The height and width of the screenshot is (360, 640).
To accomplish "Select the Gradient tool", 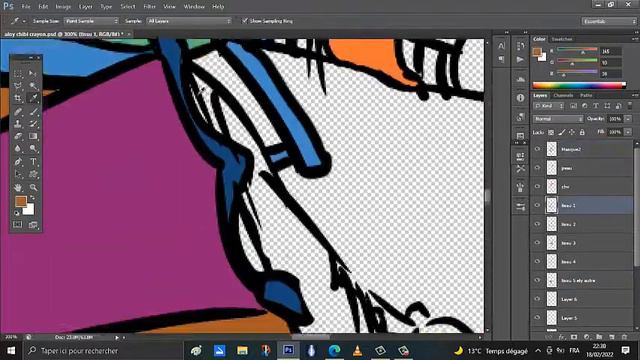I will pos(33,136).
